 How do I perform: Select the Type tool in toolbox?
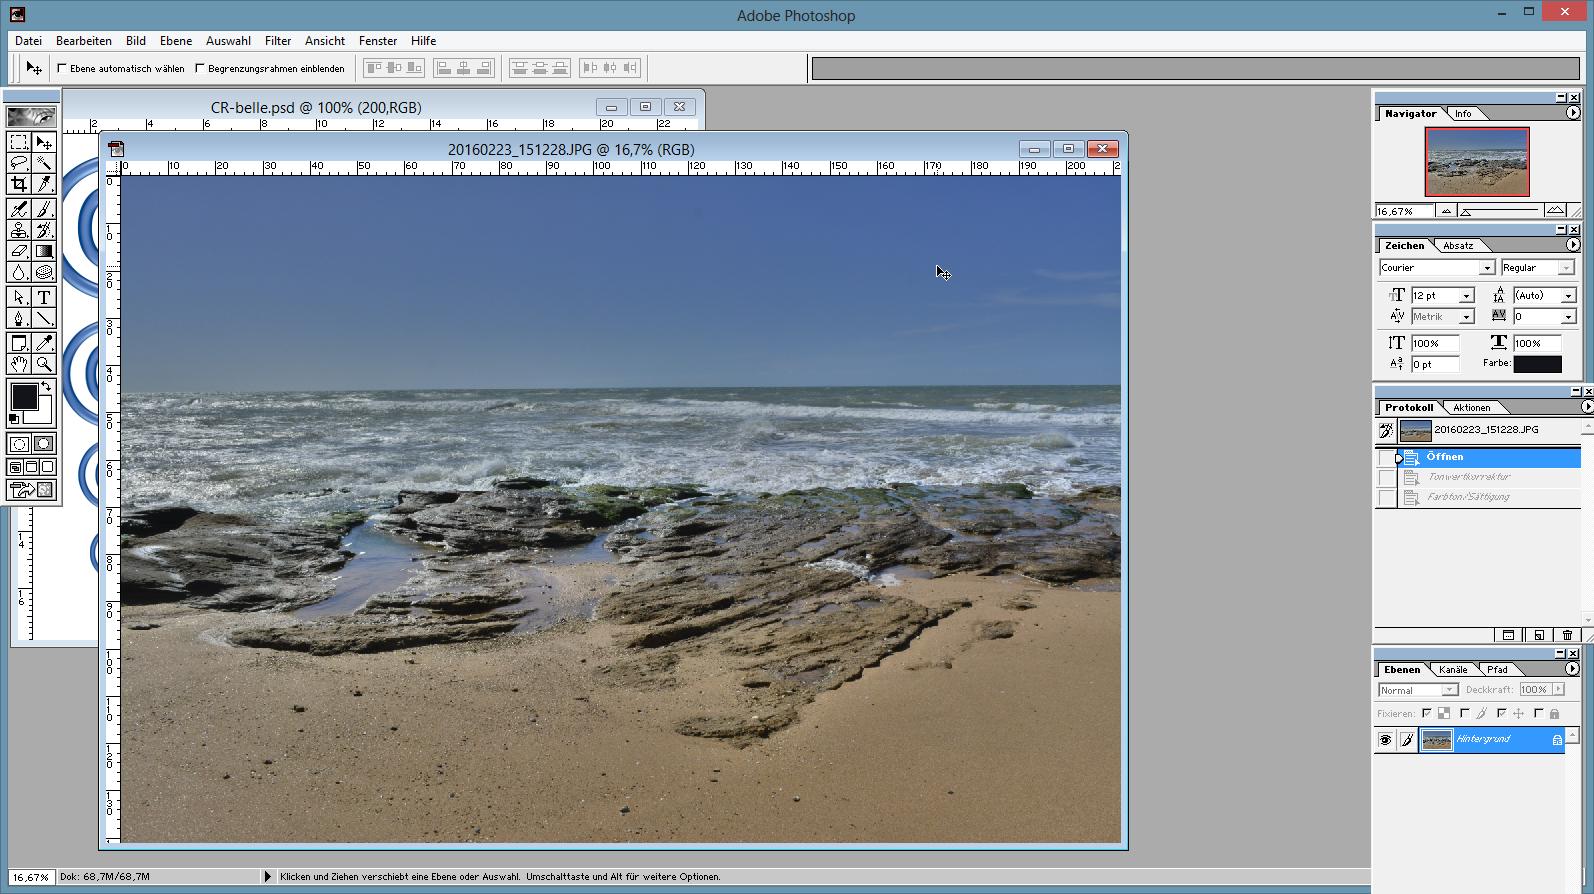pyautogui.click(x=44, y=297)
